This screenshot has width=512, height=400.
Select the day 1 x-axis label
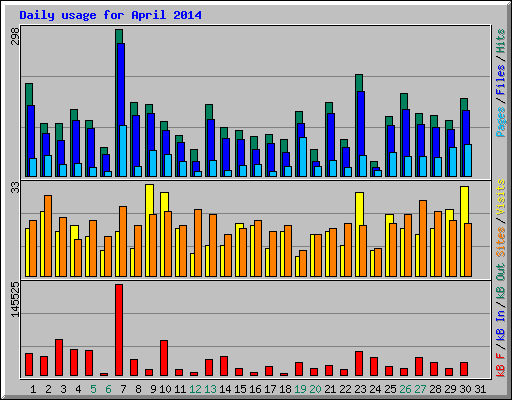[x=33, y=389]
